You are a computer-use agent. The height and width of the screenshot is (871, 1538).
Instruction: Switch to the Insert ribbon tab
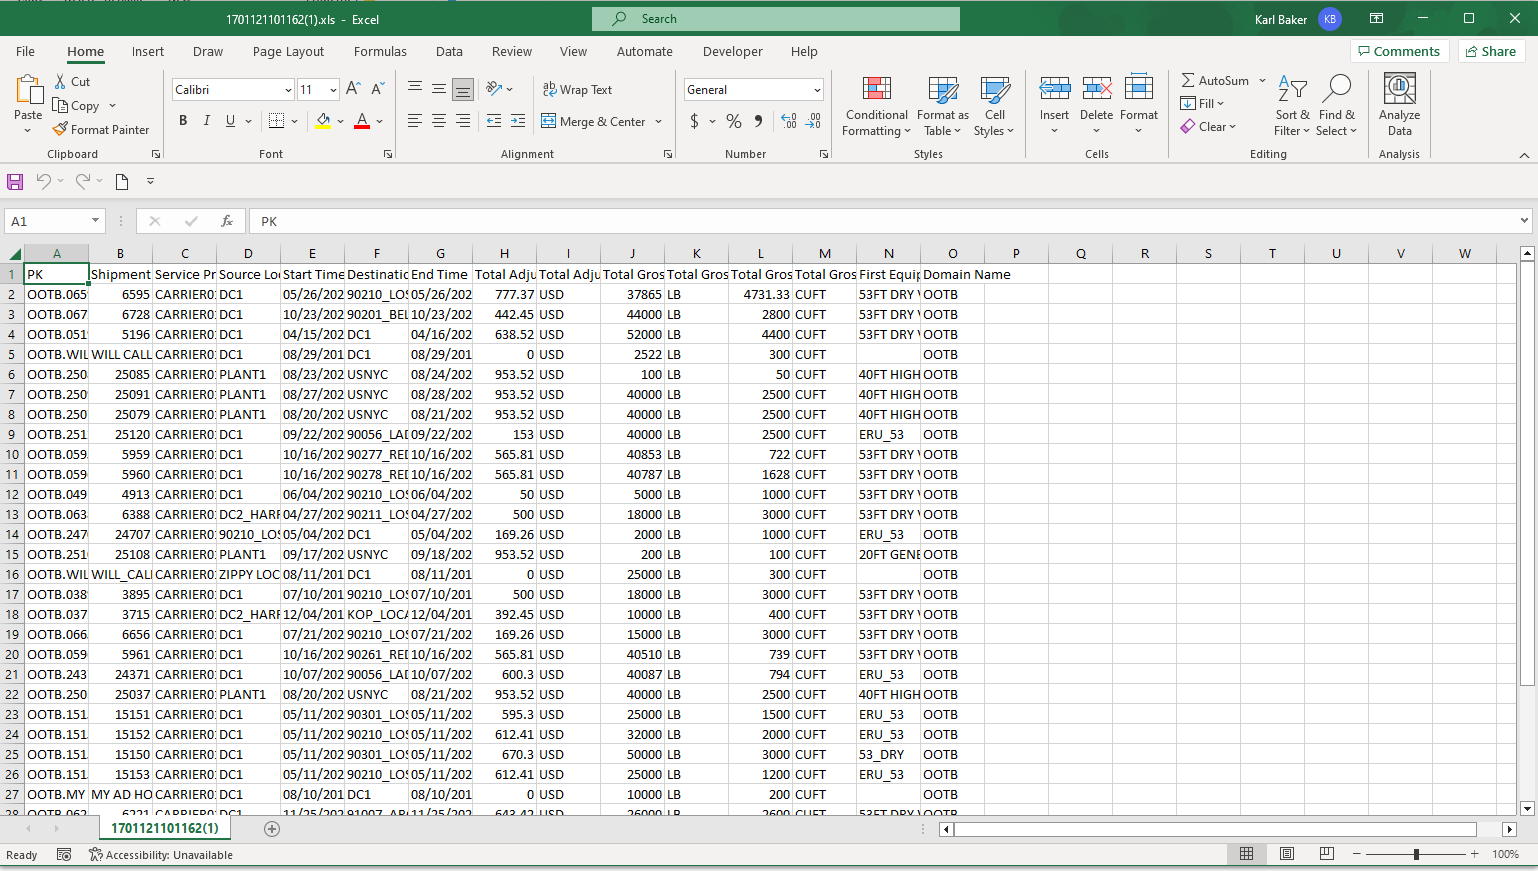tap(148, 51)
